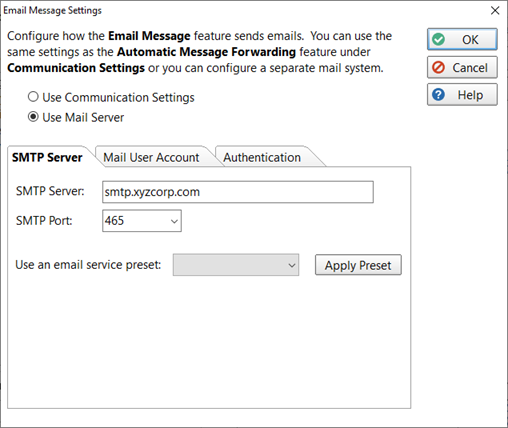
Task: Select Use Communication Settings option
Action: 111,97
